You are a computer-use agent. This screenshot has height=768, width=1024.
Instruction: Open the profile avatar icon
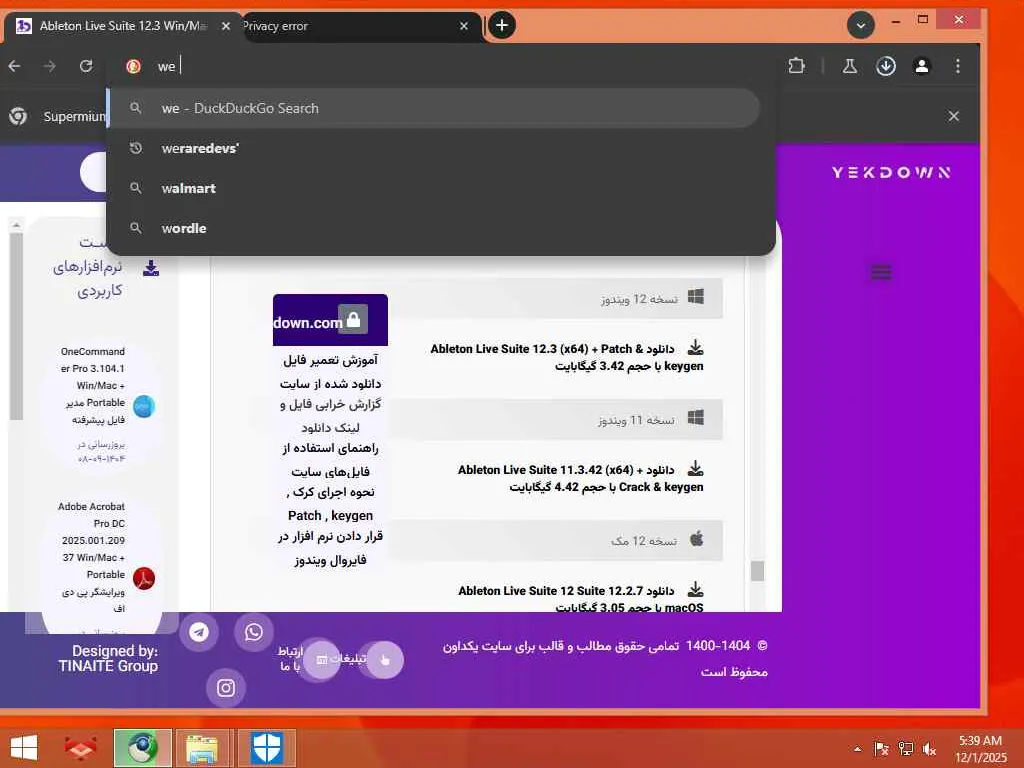pos(921,66)
